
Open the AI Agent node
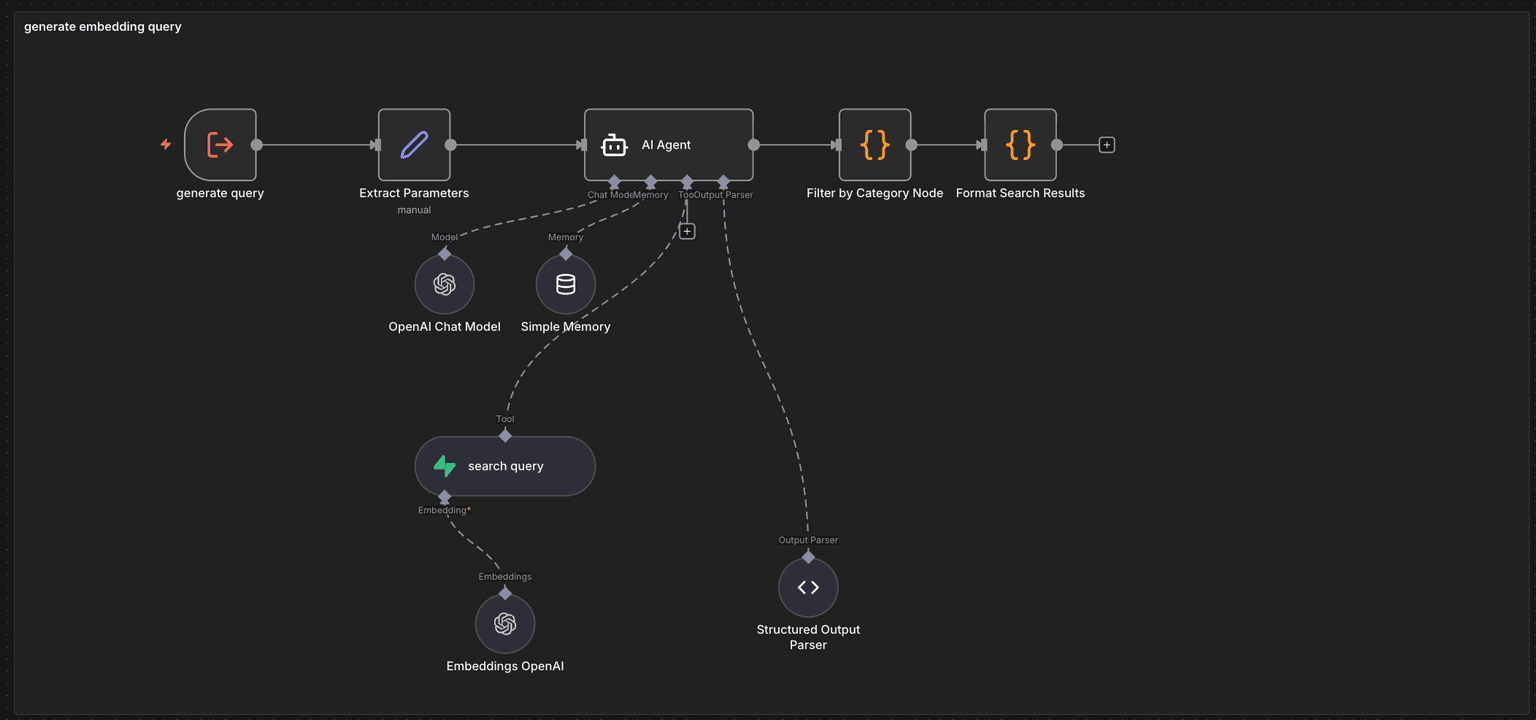(x=667, y=145)
